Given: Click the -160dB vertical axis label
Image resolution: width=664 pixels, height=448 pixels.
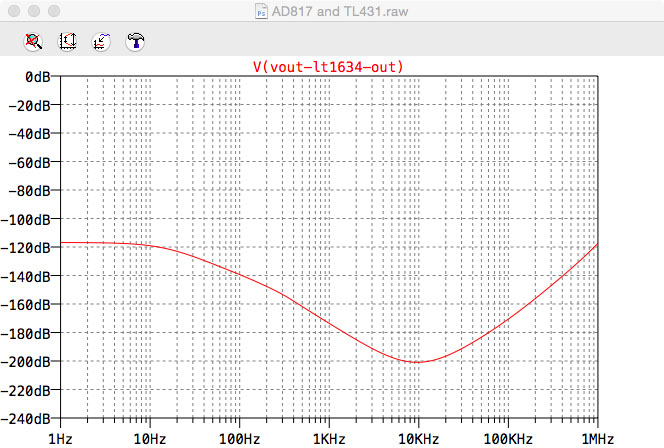Looking at the screenshot, I should (25, 305).
